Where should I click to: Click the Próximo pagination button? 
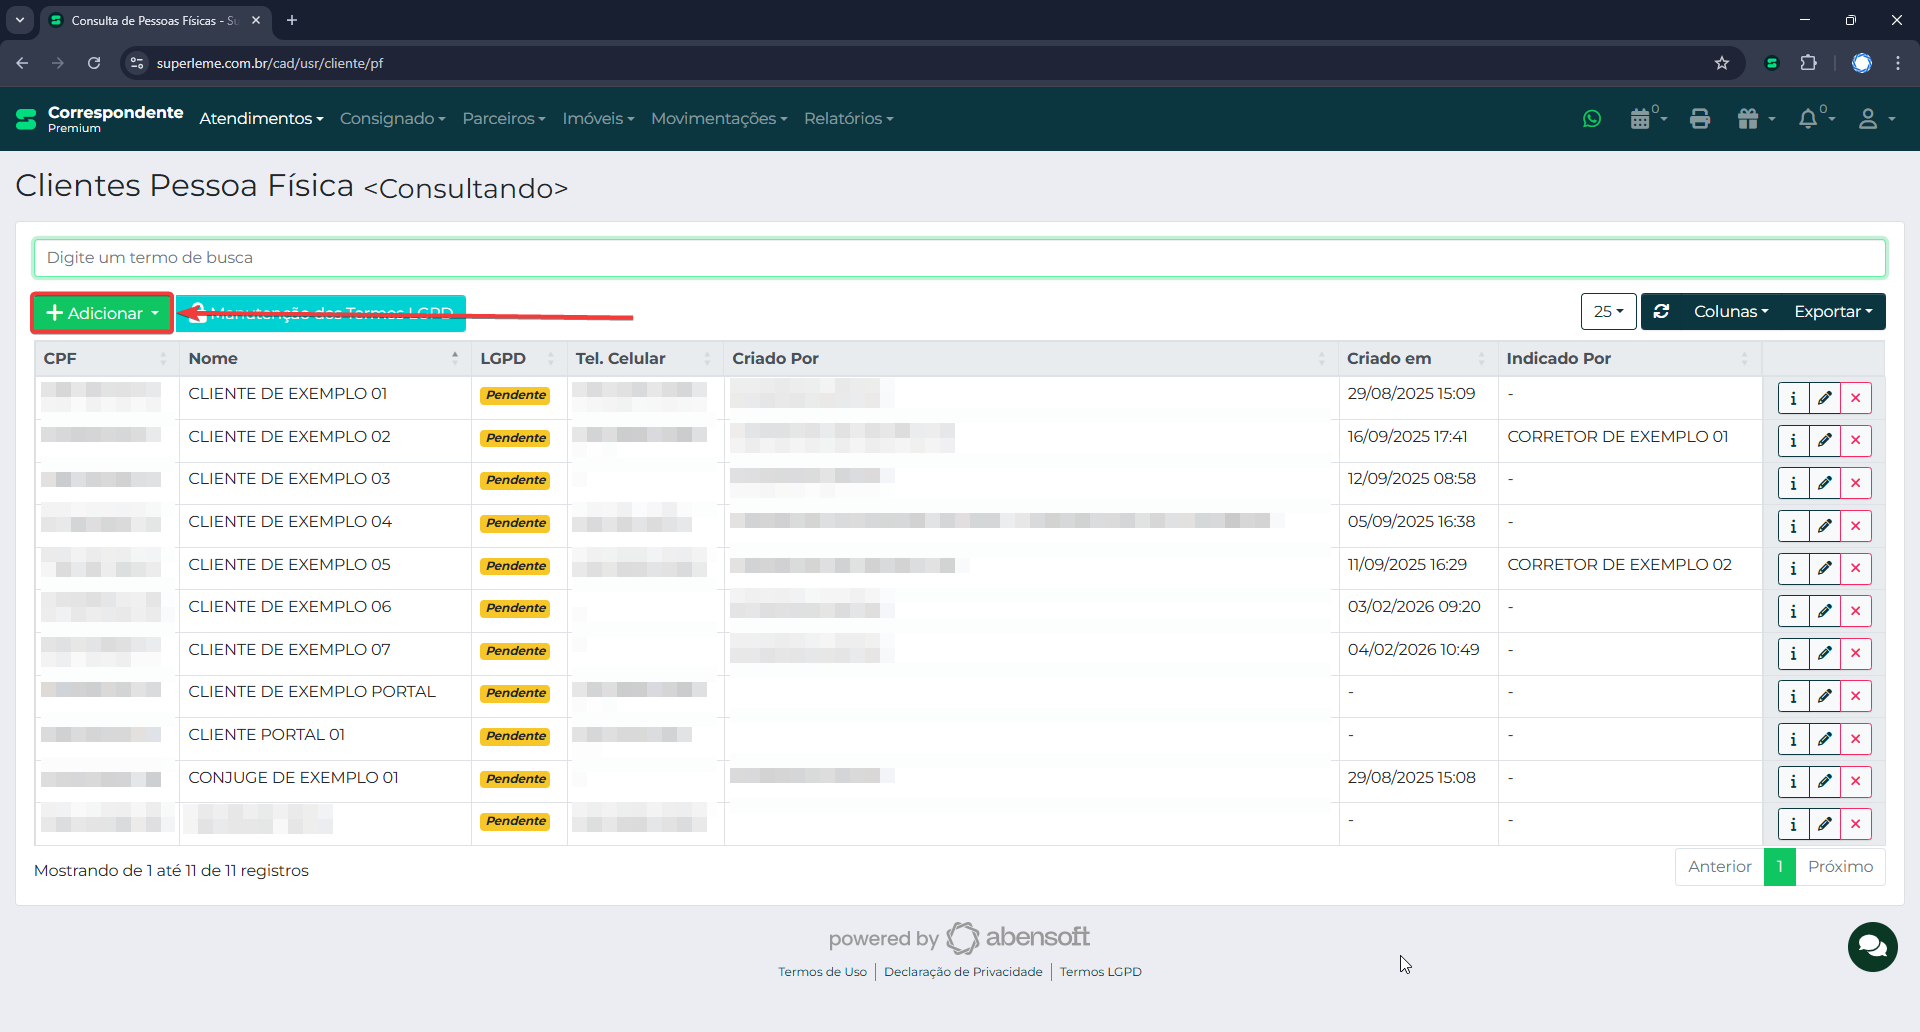click(1840, 867)
